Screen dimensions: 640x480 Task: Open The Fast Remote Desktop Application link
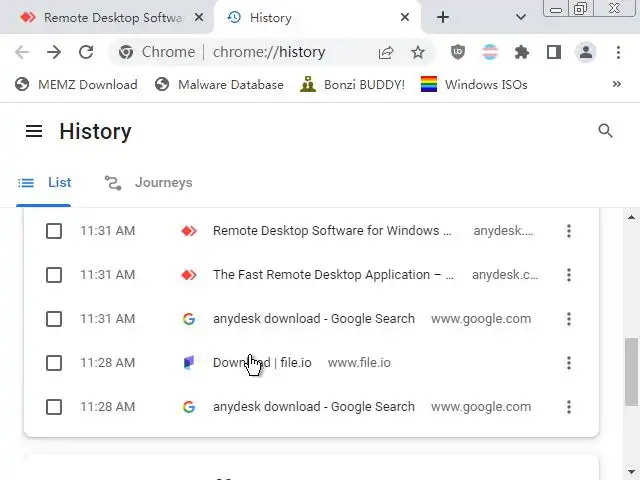pyautogui.click(x=333, y=275)
